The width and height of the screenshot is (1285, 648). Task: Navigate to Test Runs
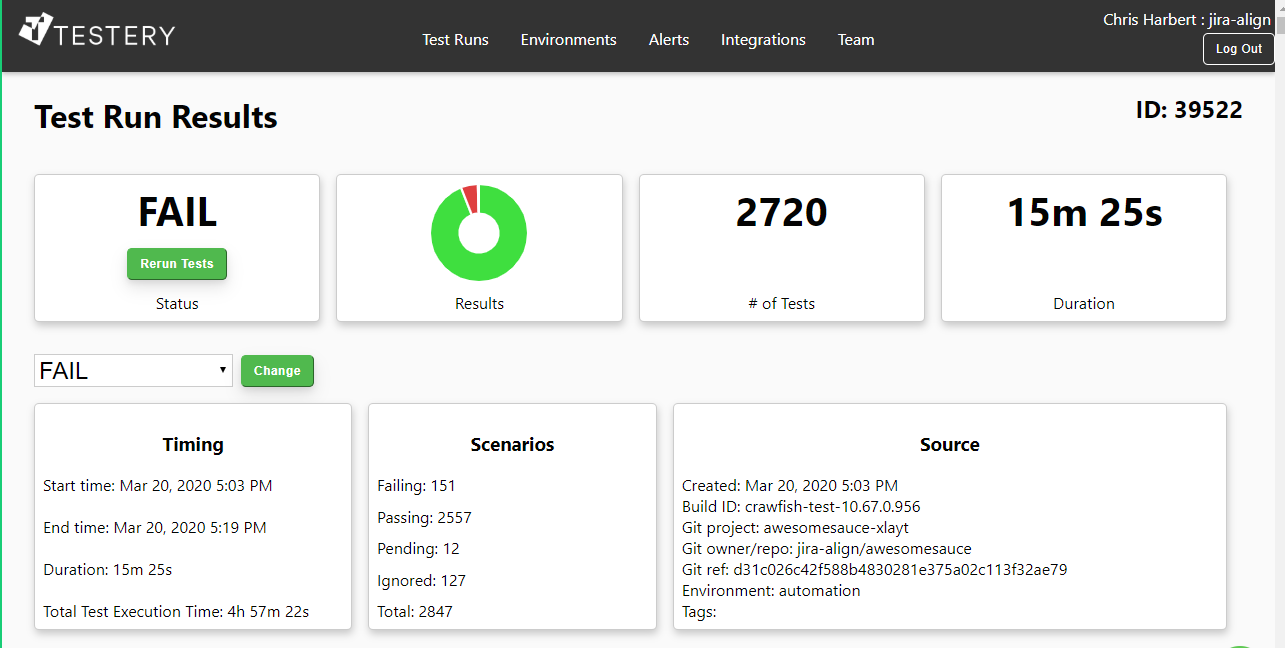coord(455,40)
